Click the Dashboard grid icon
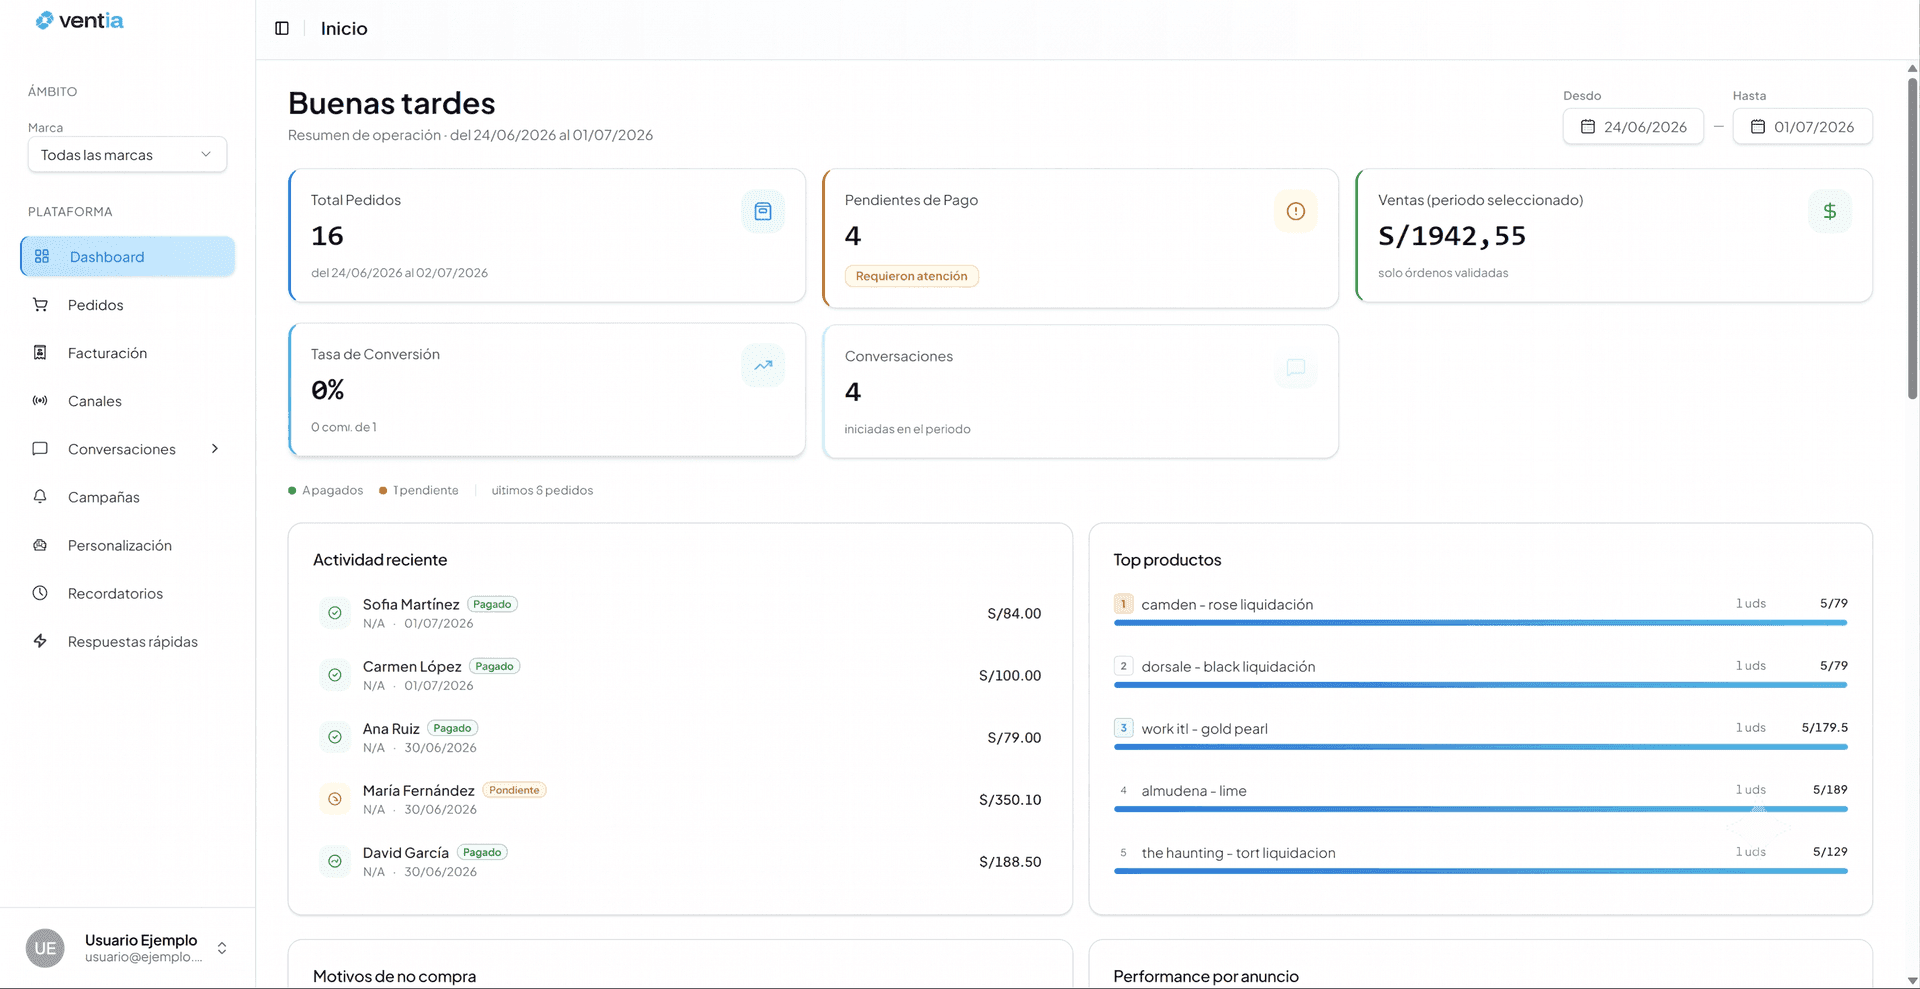Screen dimensions: 1920x989 [x=42, y=257]
